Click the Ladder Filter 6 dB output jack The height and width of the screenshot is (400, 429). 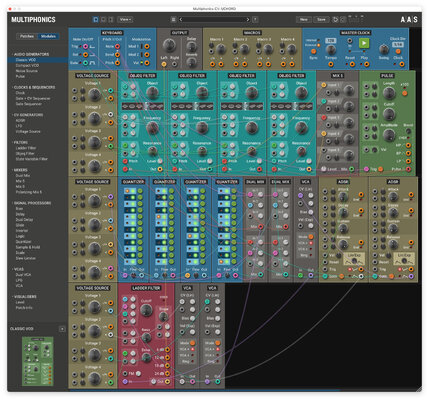(167, 350)
